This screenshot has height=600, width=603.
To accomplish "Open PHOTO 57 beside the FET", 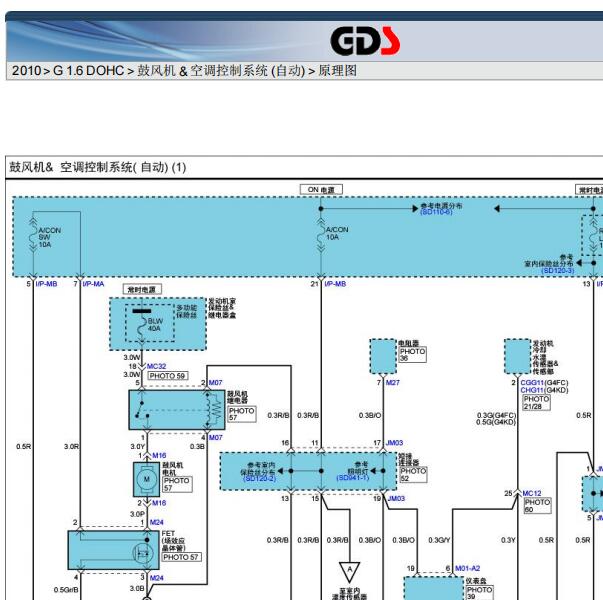I will [x=181, y=557].
